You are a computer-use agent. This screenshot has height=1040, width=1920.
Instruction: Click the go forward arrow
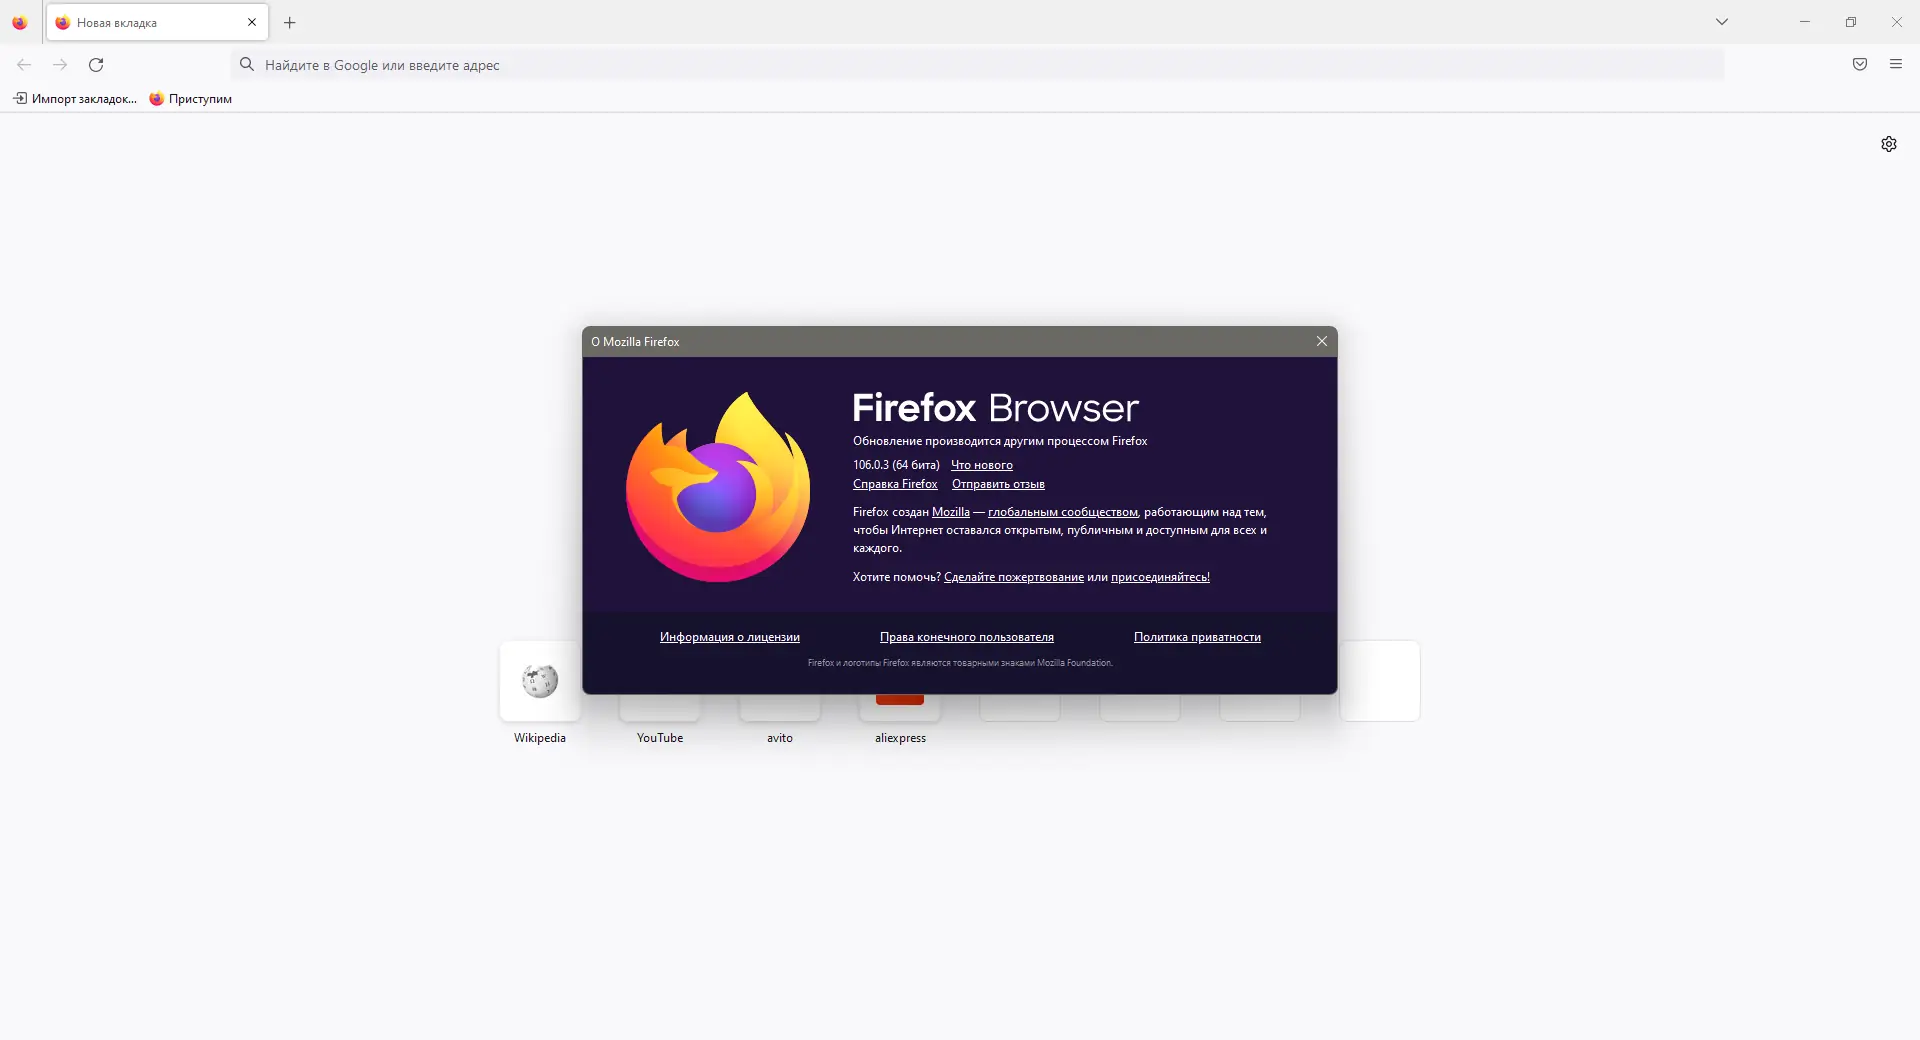pos(60,65)
